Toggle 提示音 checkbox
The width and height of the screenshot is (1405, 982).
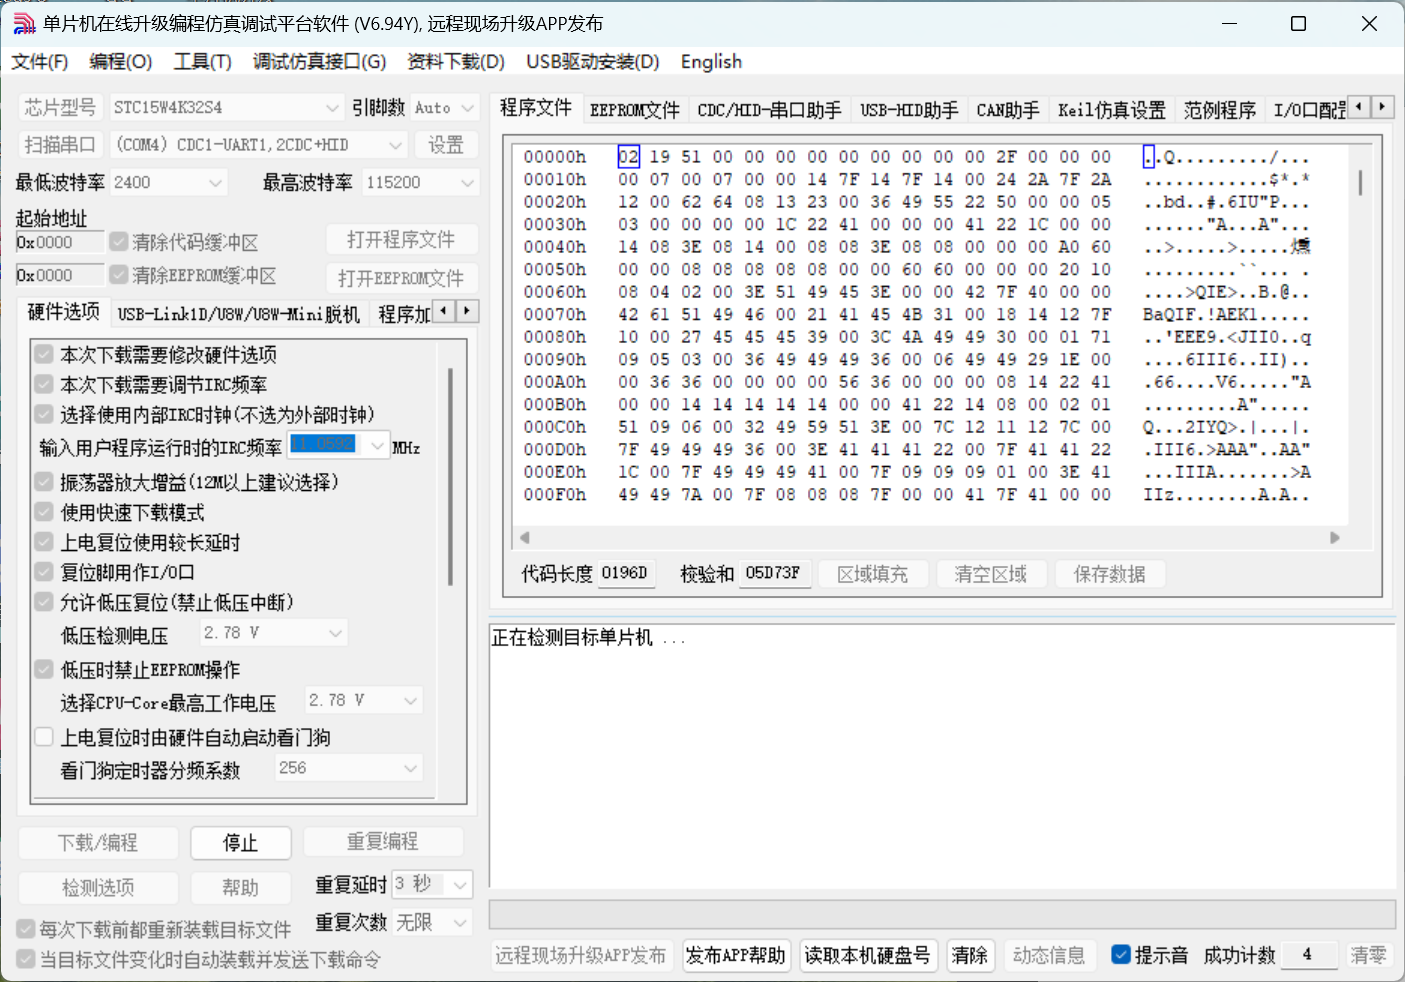[x=1121, y=955]
